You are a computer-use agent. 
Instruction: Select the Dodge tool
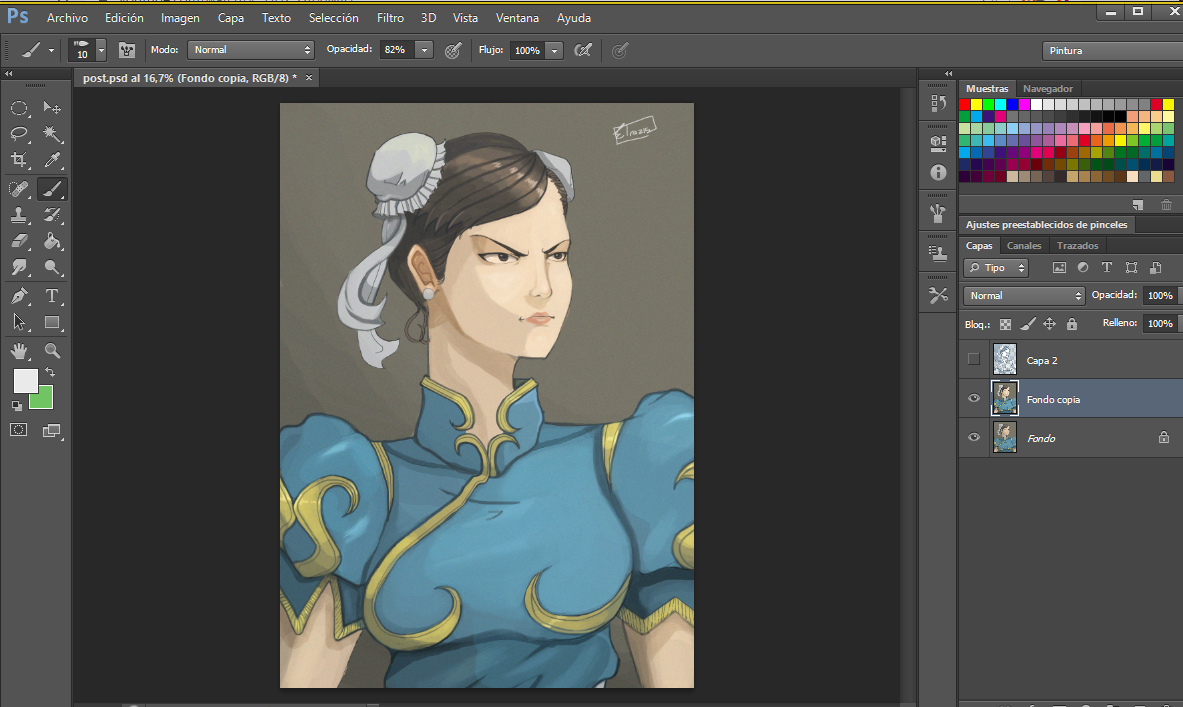point(52,267)
